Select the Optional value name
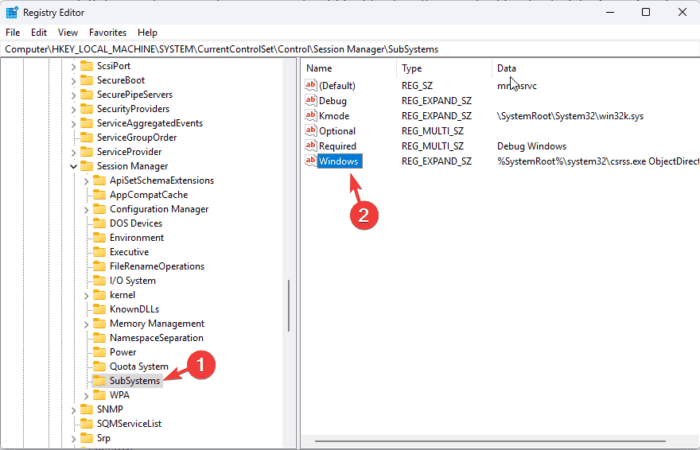Image resolution: width=700 pixels, height=450 pixels. tap(337, 131)
